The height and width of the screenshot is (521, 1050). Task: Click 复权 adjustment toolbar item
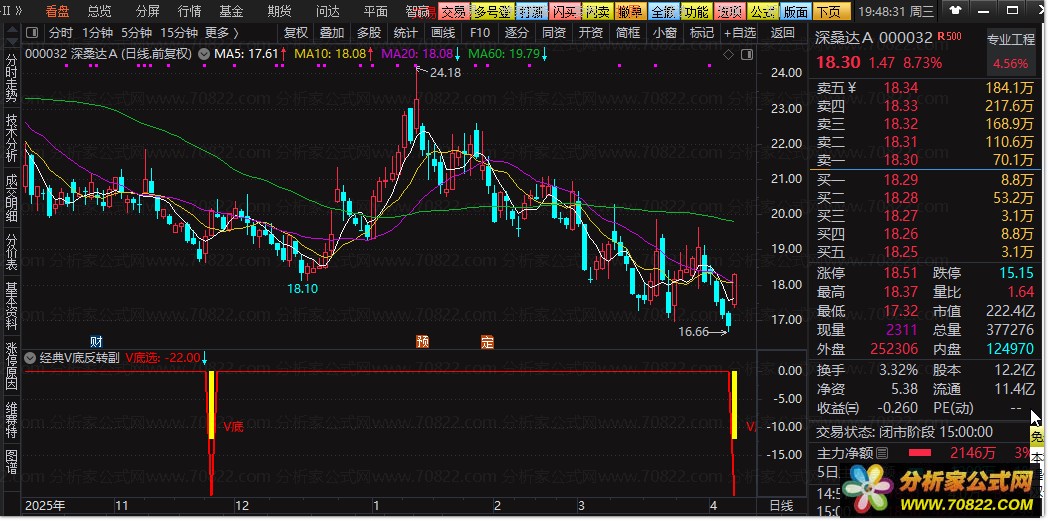tap(295, 33)
